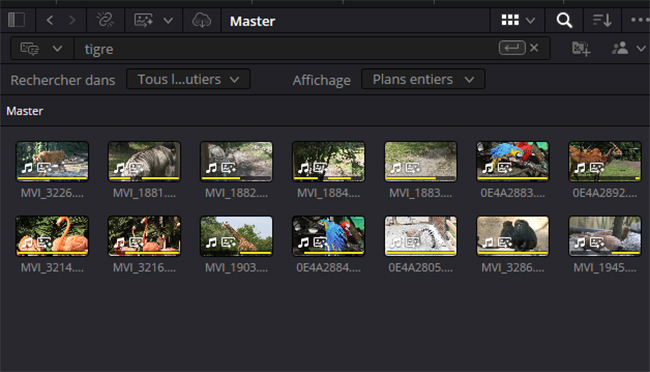Clear the tigre search text
This screenshot has width=650, height=372.
pos(534,48)
